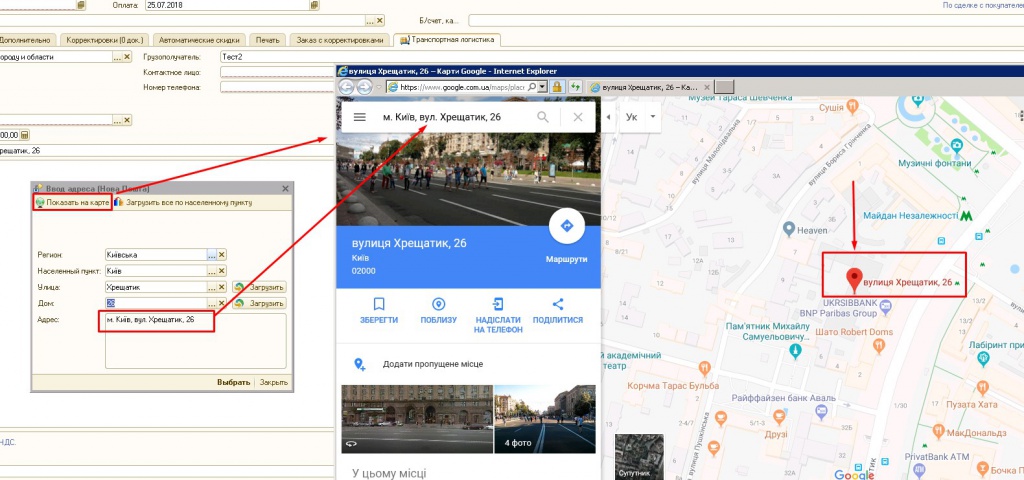Click Контактное лицо input field
Viewport: 1024px width, 480px height.
278,72
